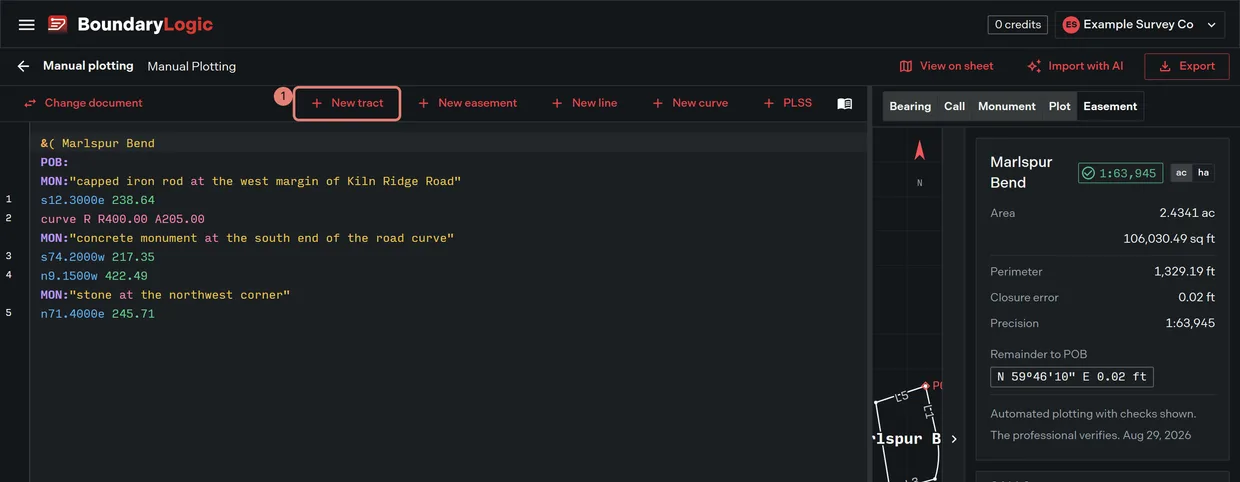Go back using the left arrow
1240x482 pixels.
click(23, 66)
